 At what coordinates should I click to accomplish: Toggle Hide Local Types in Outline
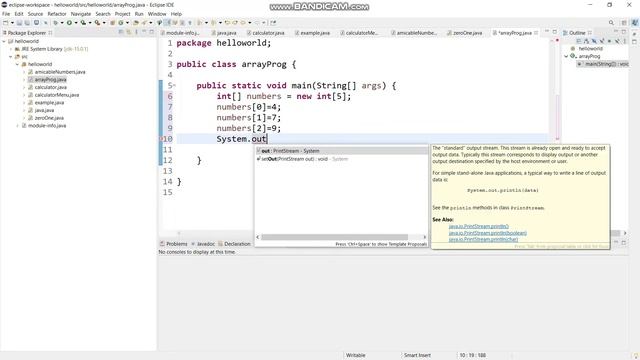[617, 41]
